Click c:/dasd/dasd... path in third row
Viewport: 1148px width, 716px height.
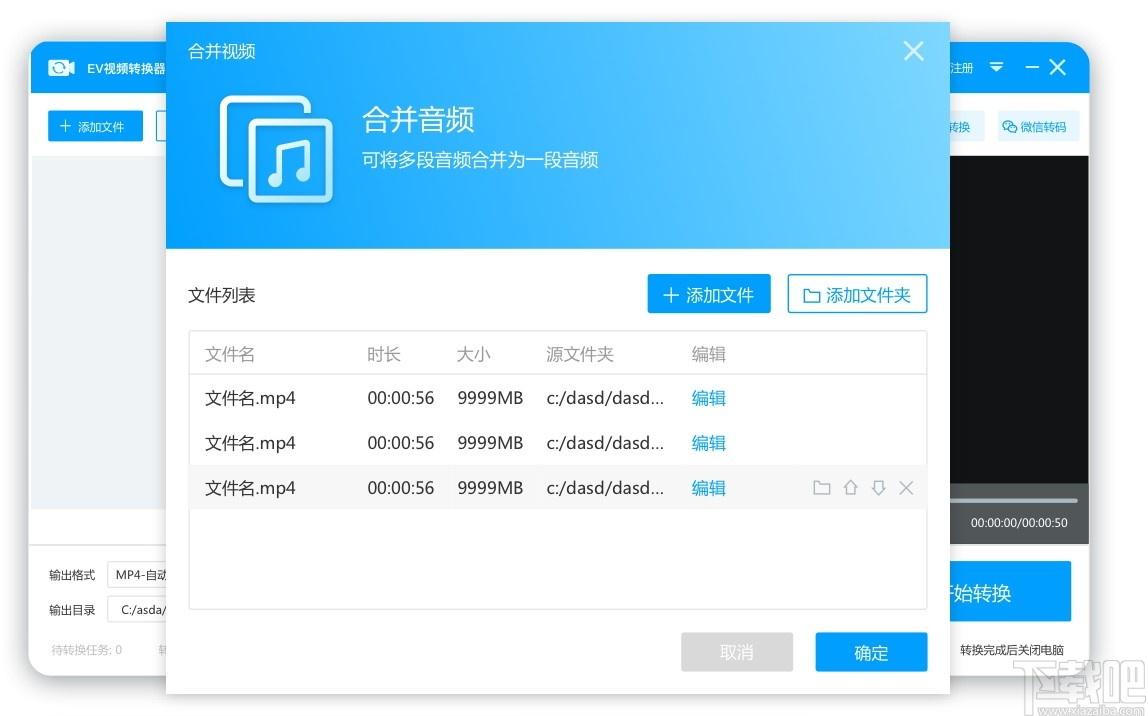point(605,488)
